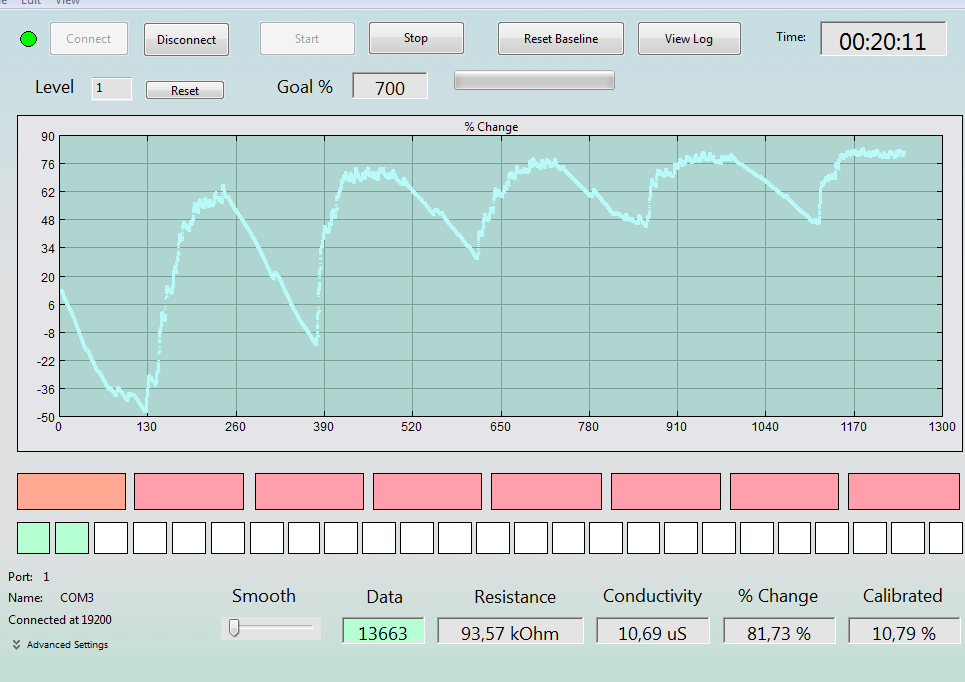Click the Start button

pyautogui.click(x=307, y=39)
